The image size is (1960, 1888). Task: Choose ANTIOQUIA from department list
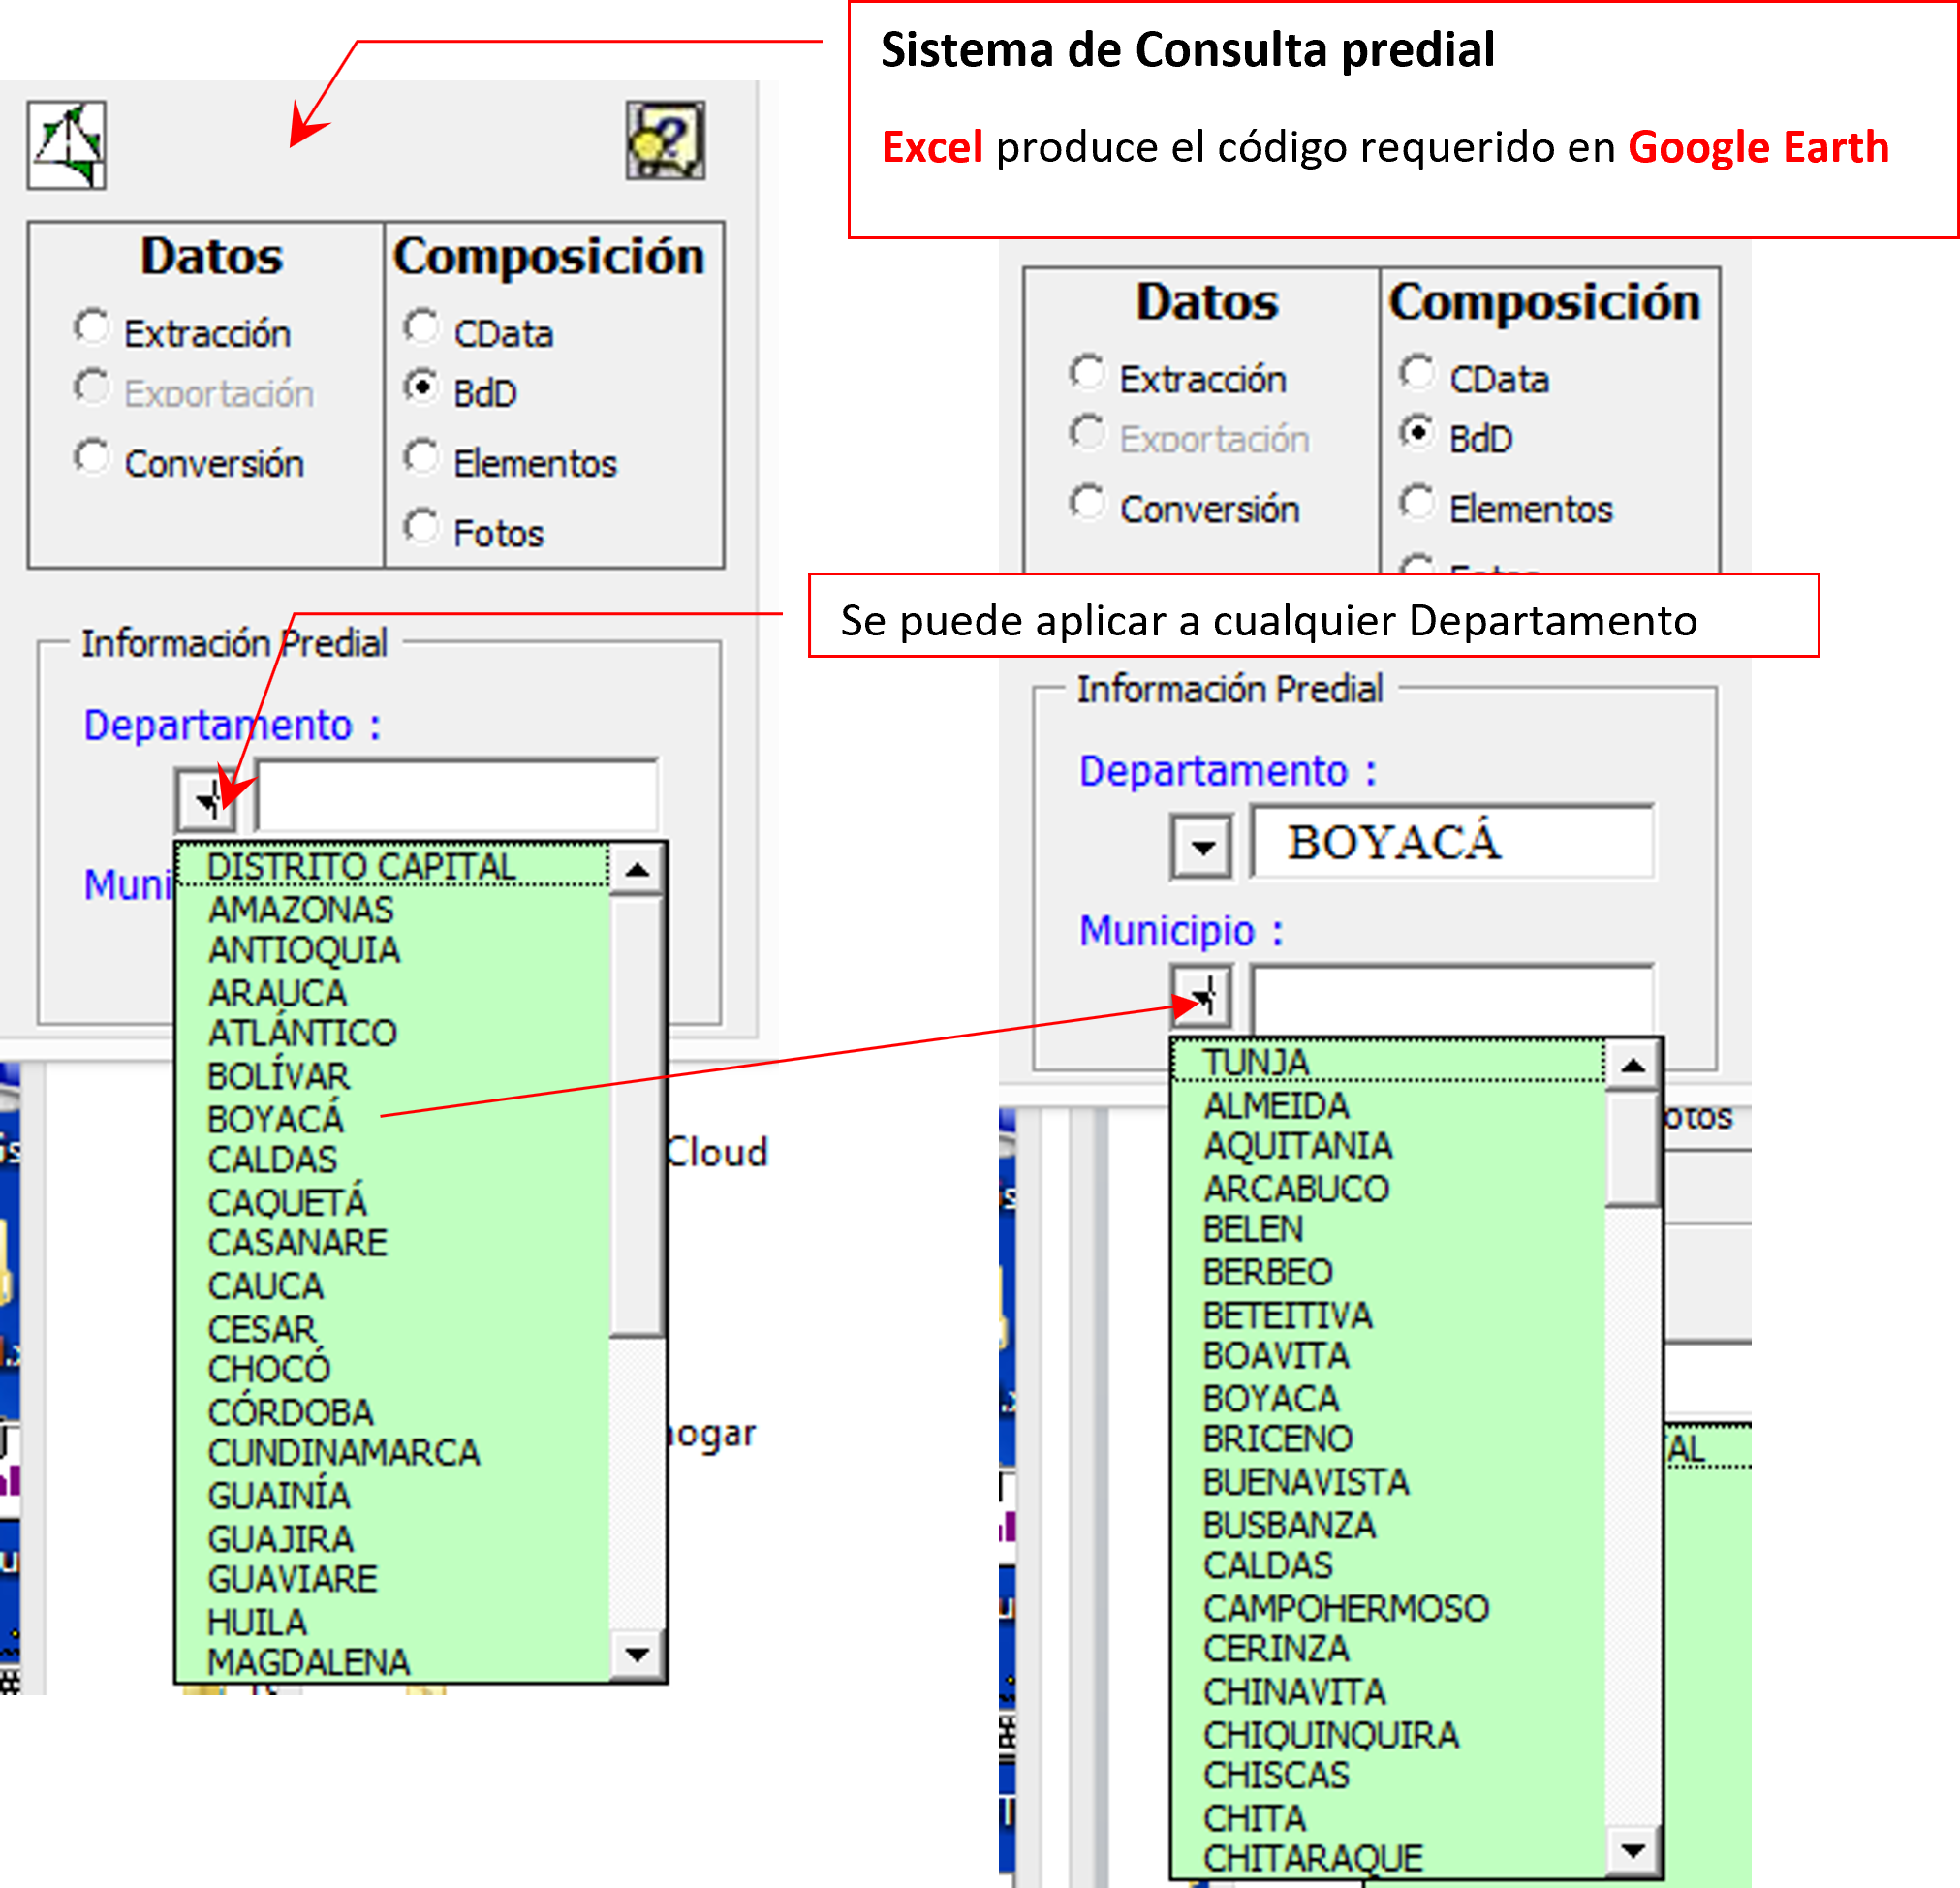click(x=393, y=950)
